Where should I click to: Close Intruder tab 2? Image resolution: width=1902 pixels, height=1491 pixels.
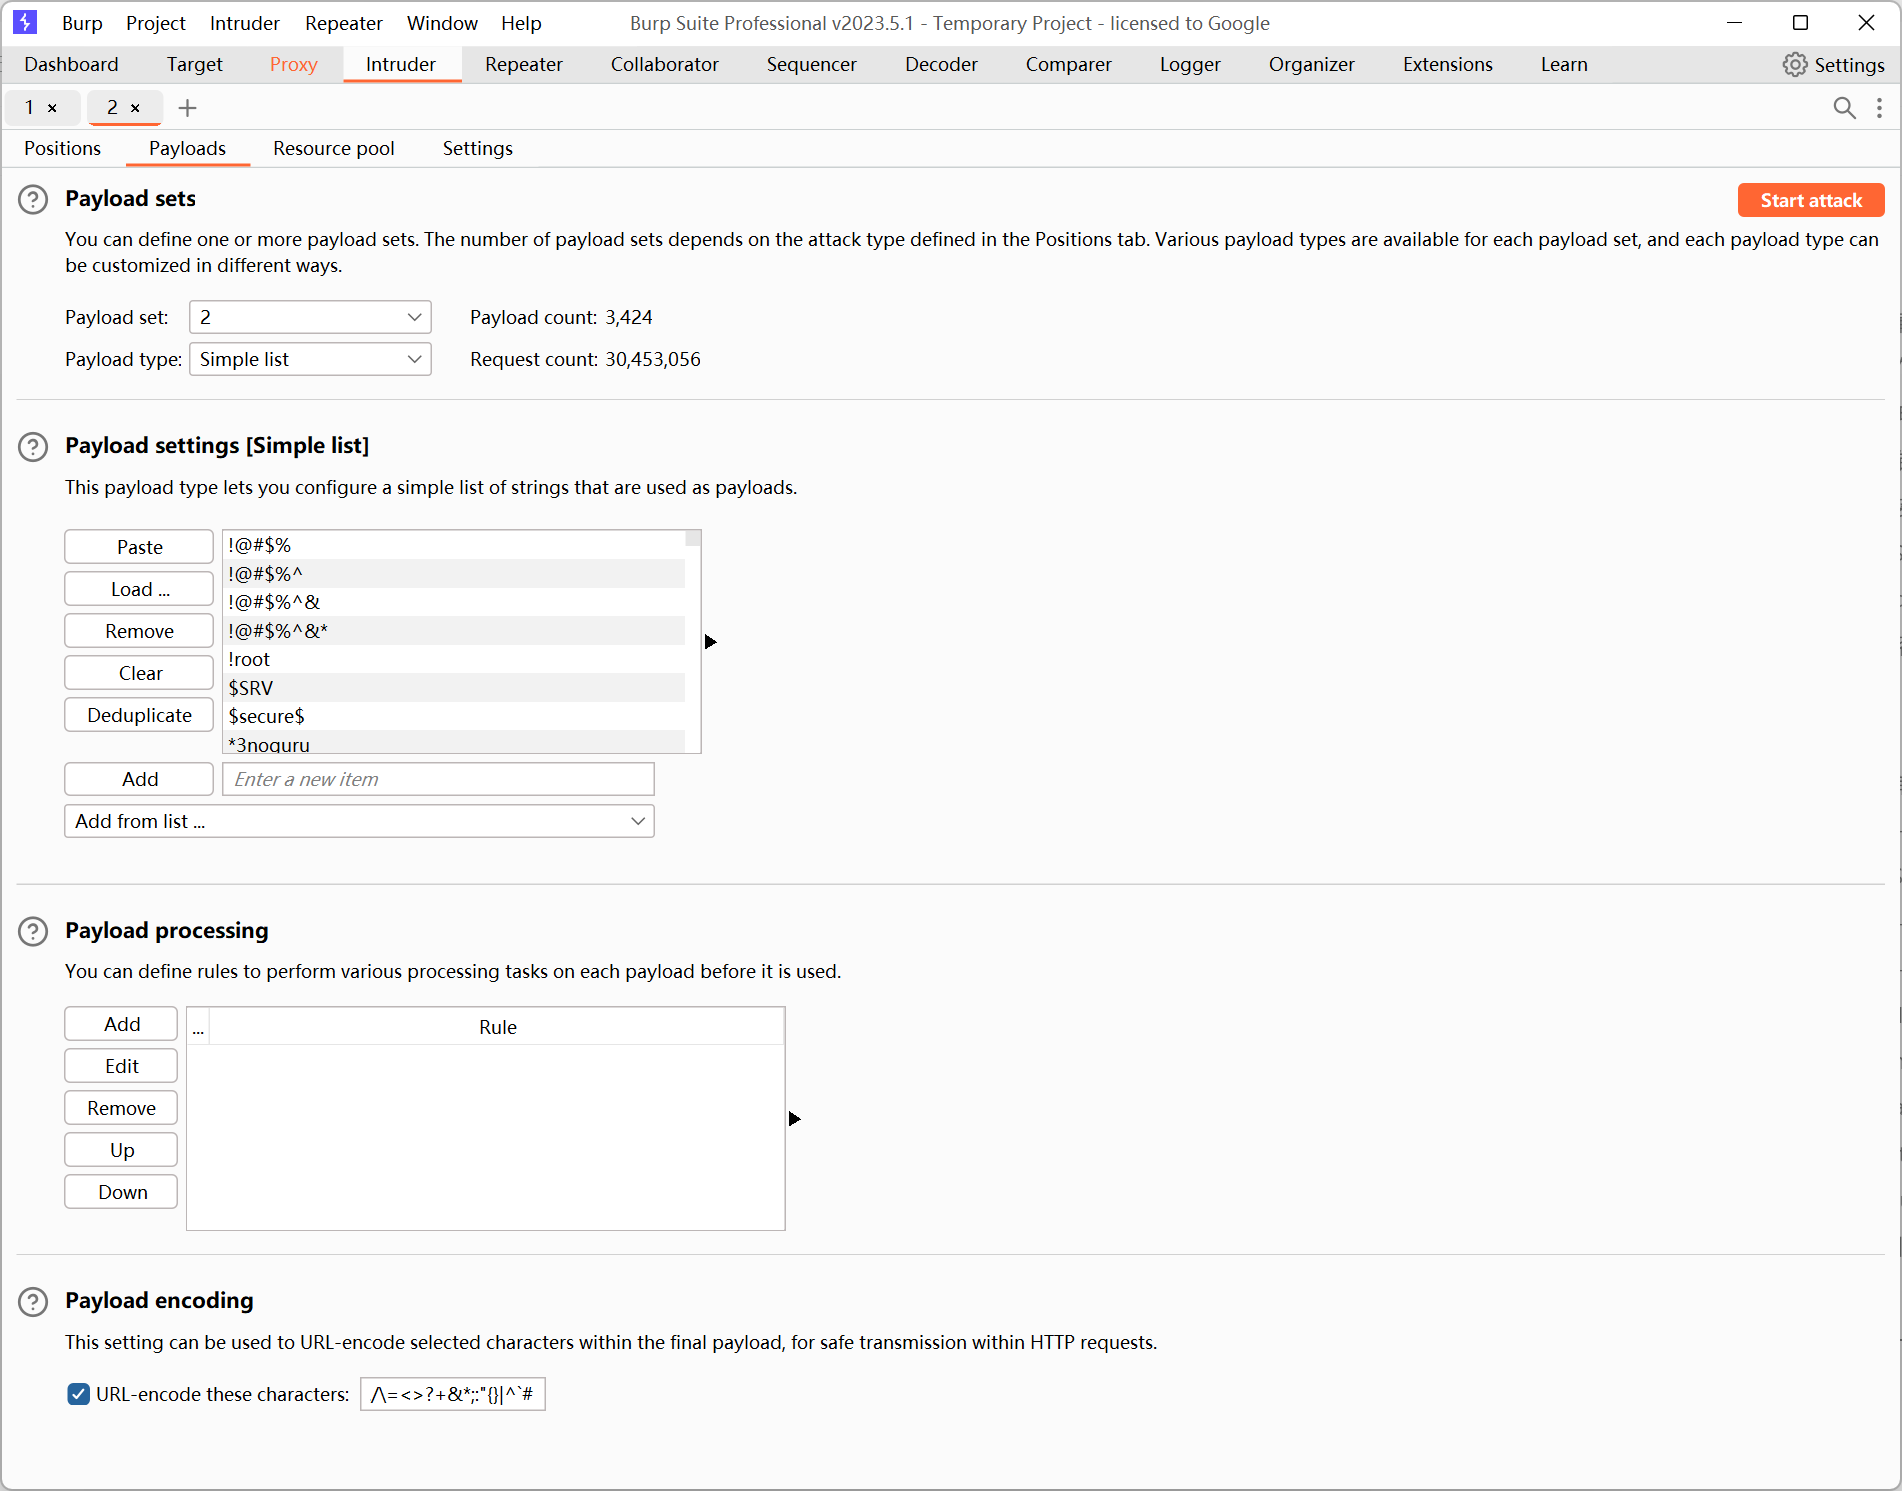click(x=135, y=108)
